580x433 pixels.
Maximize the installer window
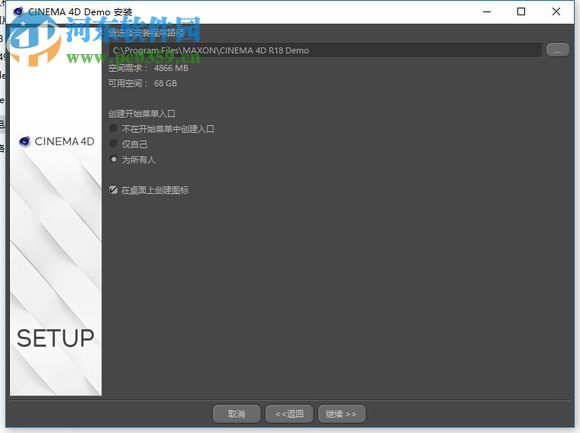tap(521, 12)
